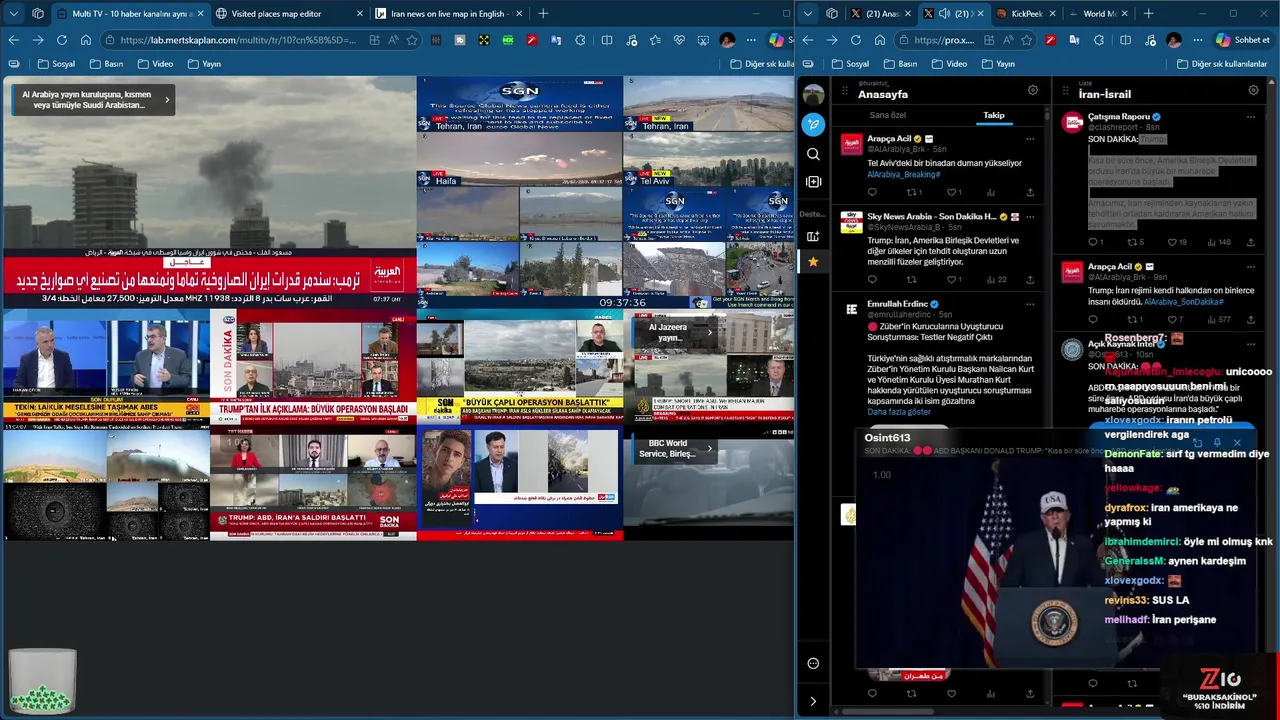Open the AlArabiya_SonDakika hashtag link

click(1184, 302)
